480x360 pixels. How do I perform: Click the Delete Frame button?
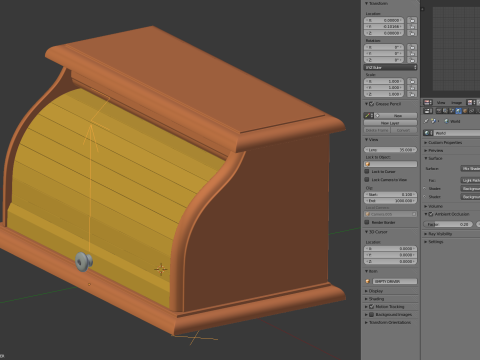377,130
